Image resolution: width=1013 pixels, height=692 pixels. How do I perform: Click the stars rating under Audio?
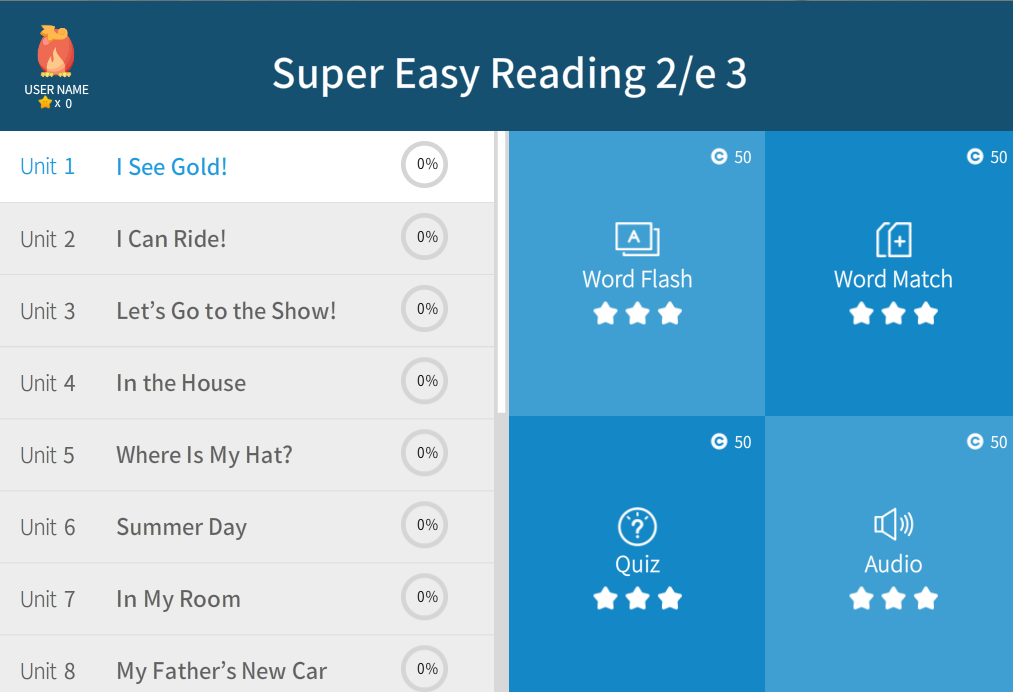coord(893,599)
